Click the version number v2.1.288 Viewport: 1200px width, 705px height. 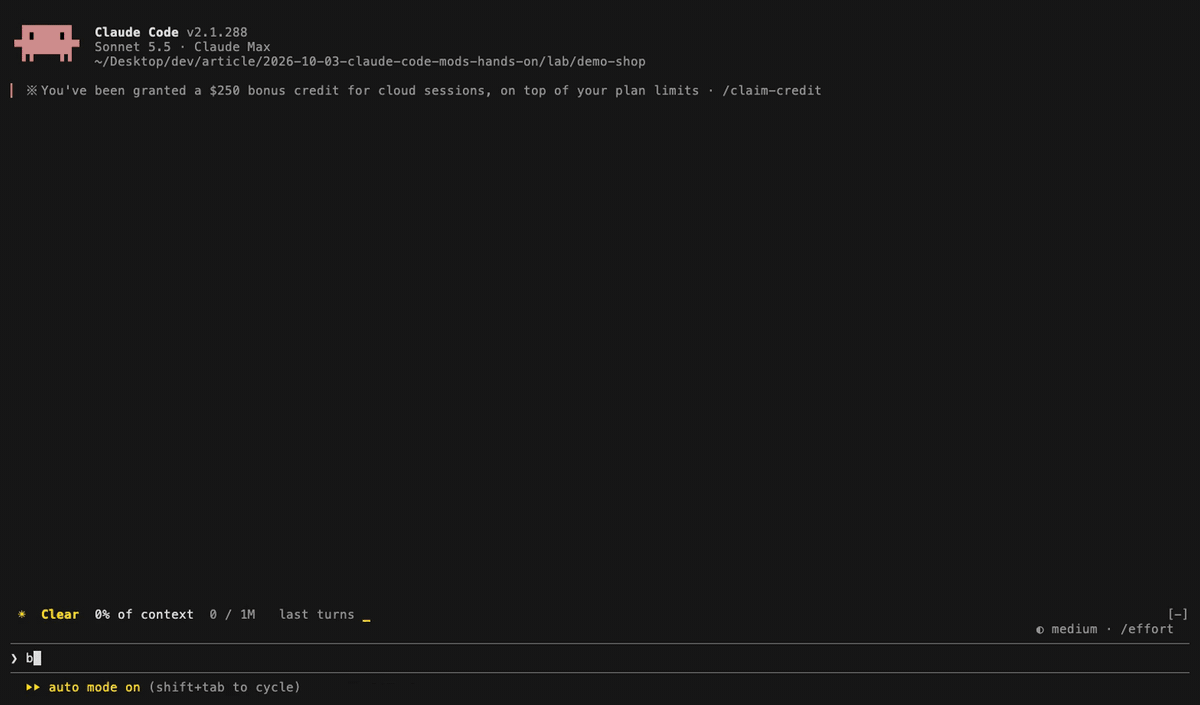(217, 32)
